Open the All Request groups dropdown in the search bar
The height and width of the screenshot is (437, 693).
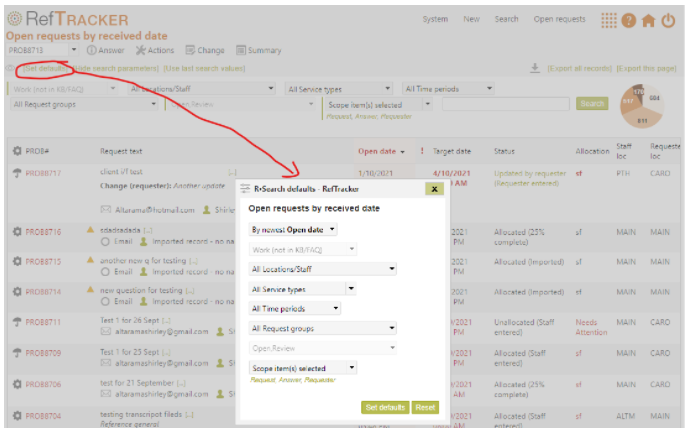[x=84, y=105]
